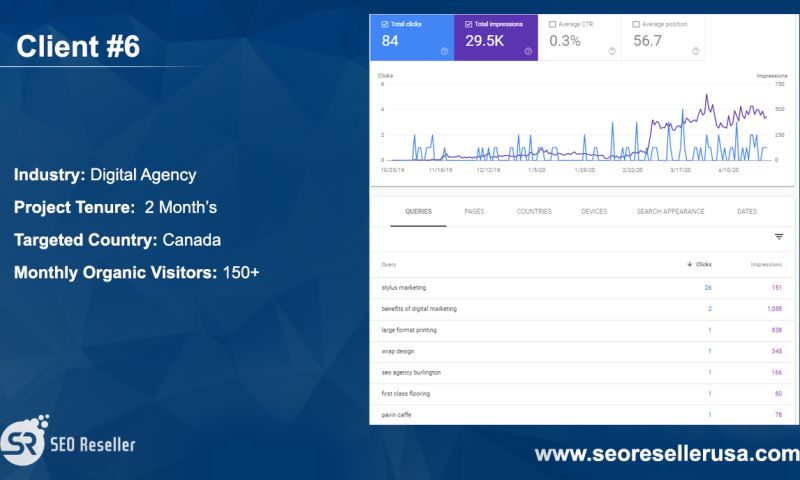Select the Search Appearance tab

[670, 212]
